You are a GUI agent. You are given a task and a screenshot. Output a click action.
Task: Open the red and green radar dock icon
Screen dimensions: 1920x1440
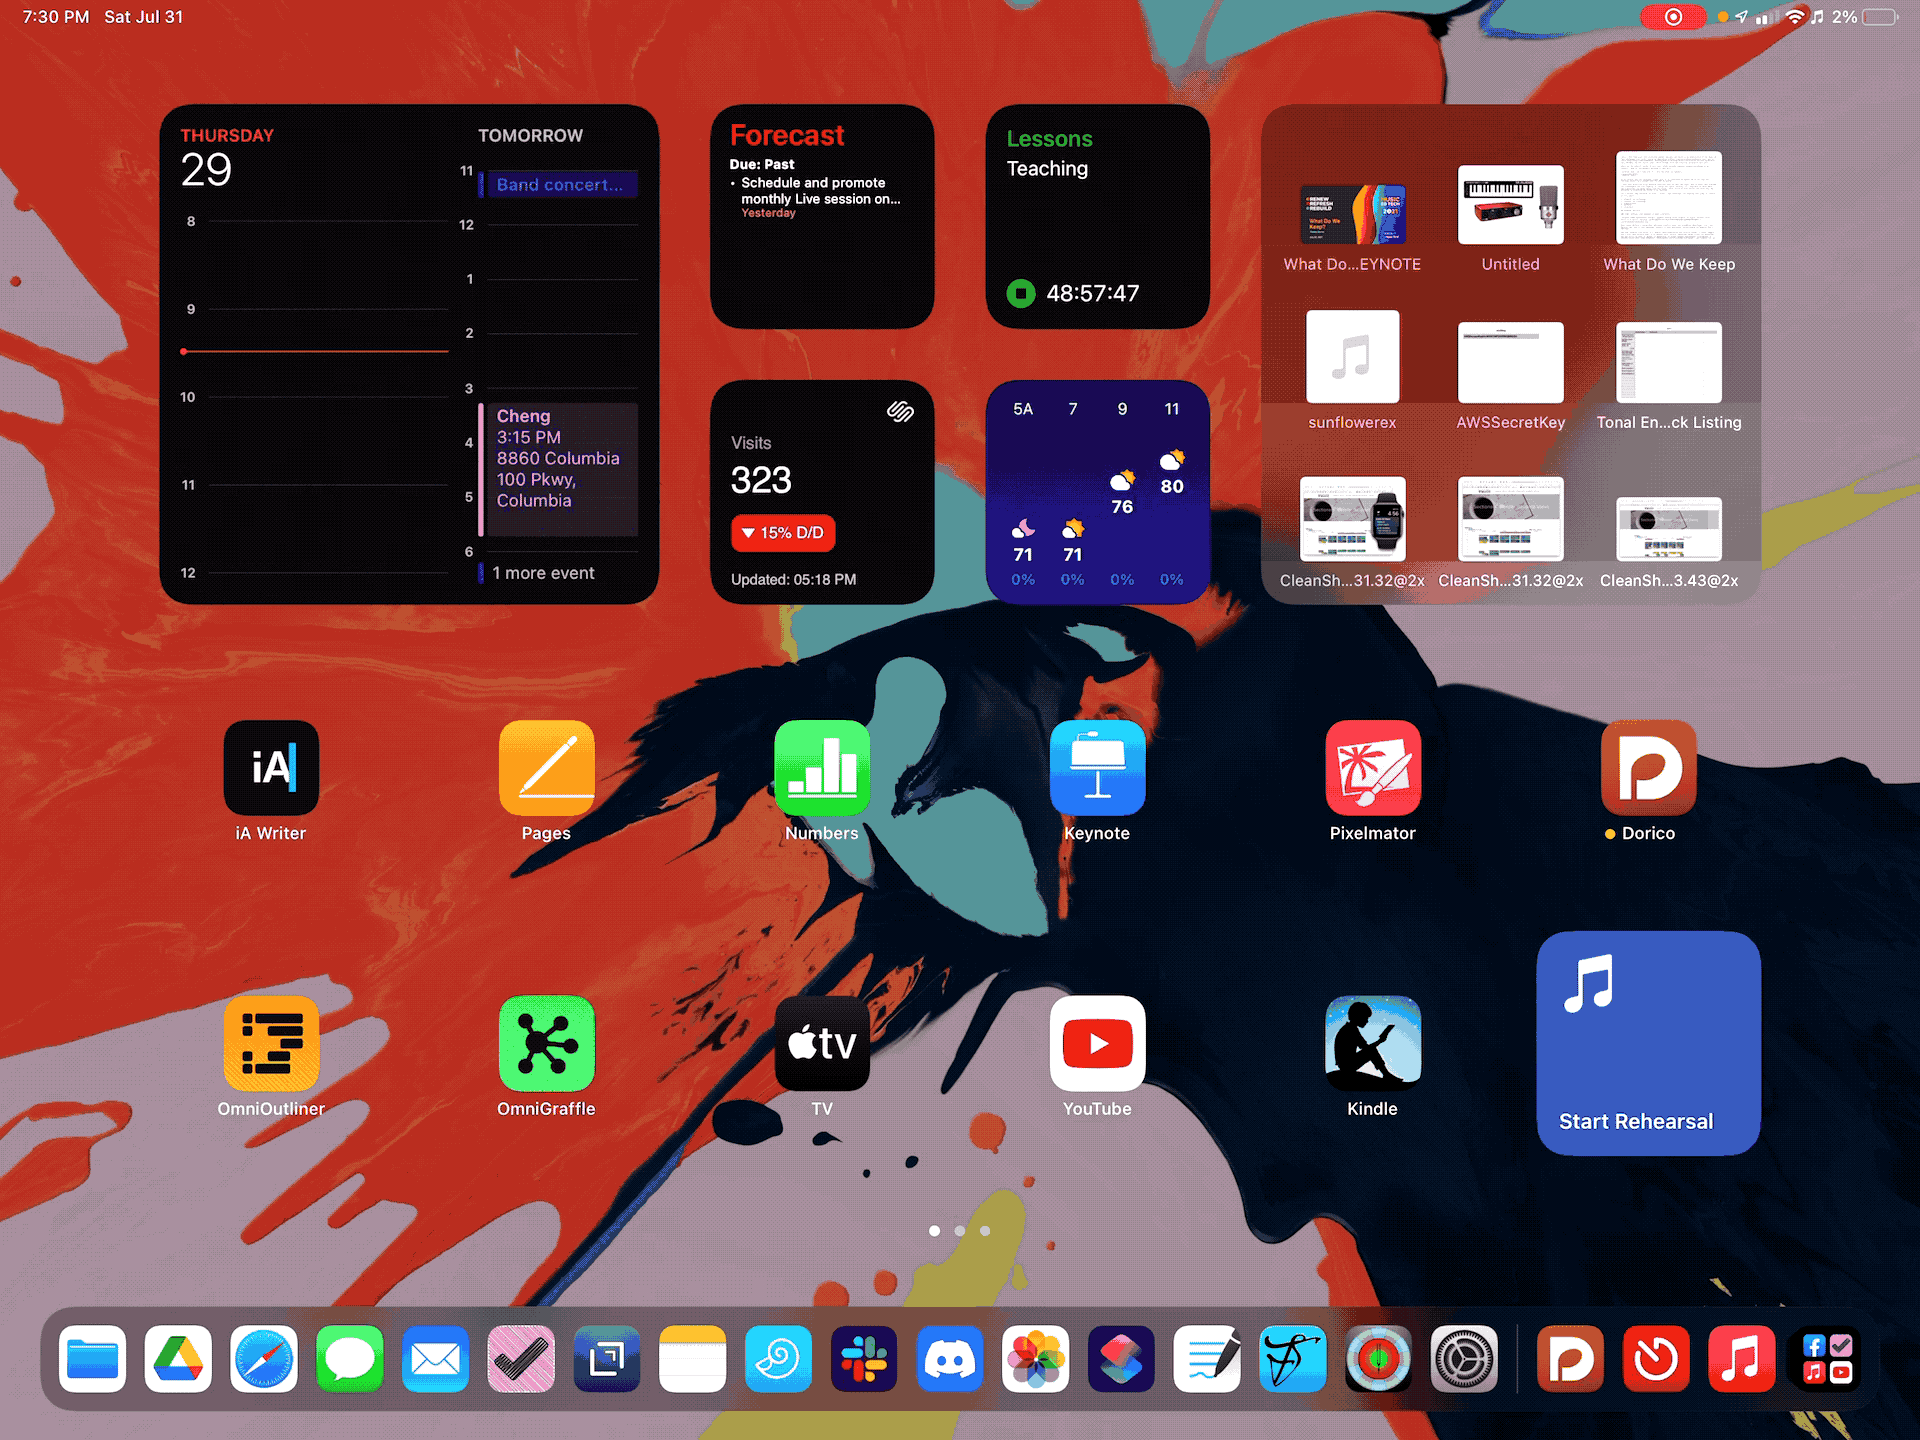(1378, 1359)
